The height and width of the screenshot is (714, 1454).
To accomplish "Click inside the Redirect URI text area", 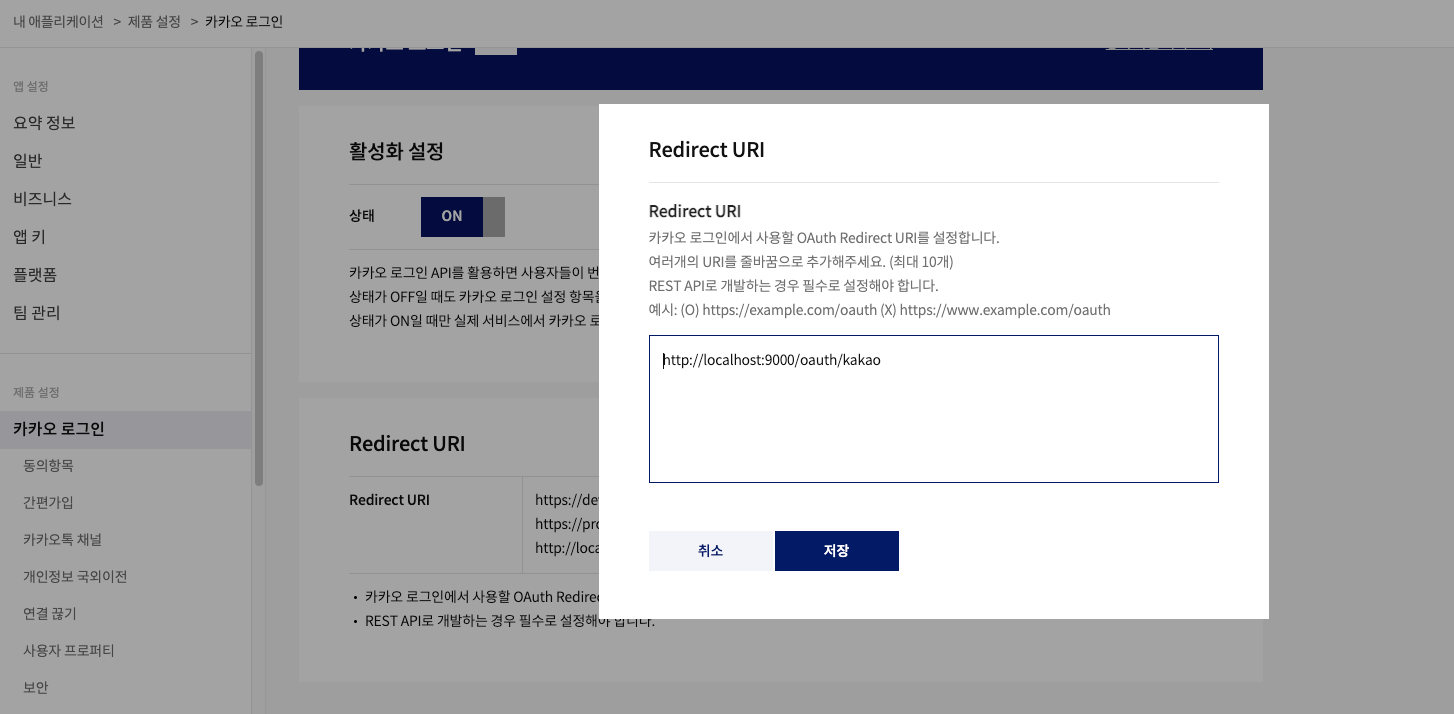I will (x=933, y=409).
